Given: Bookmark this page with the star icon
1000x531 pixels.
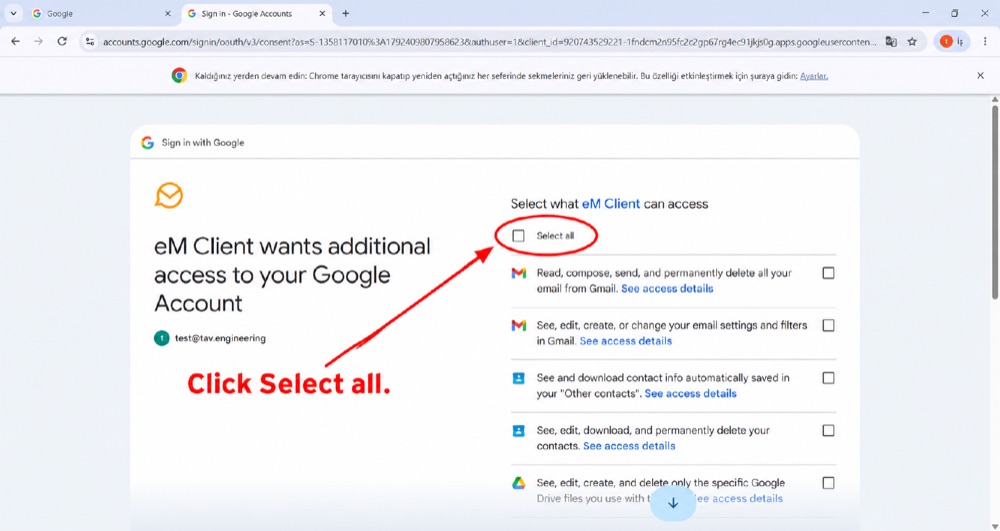Looking at the screenshot, I should click(x=912, y=41).
